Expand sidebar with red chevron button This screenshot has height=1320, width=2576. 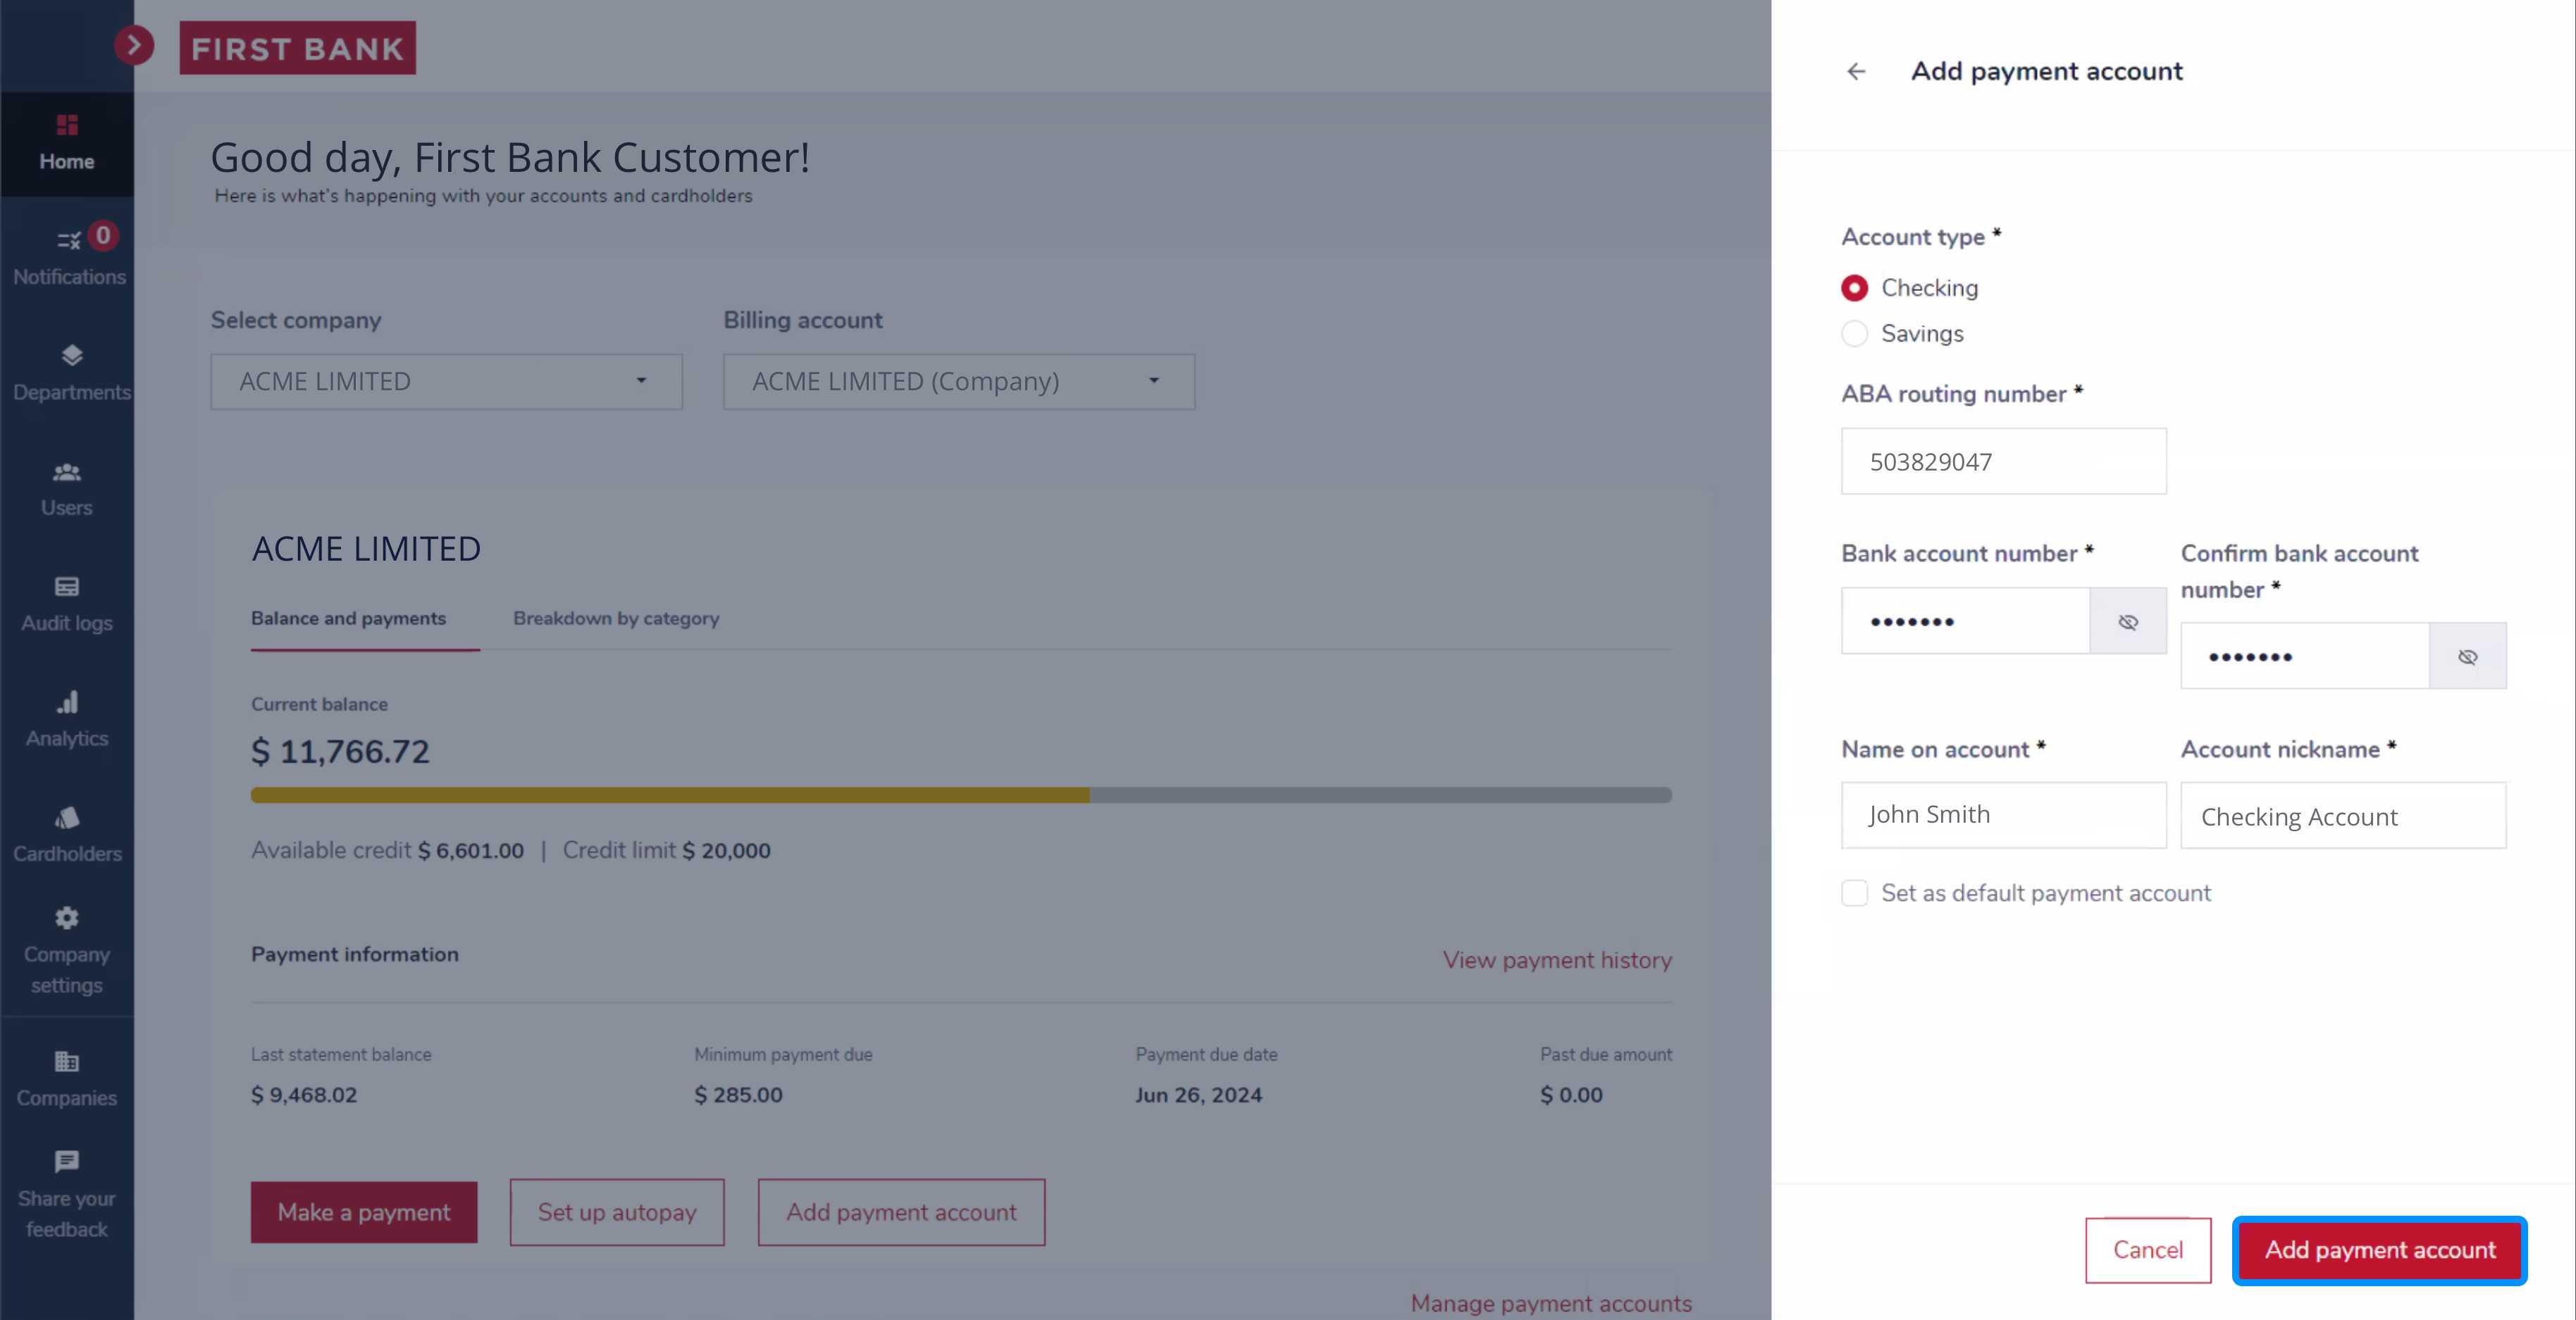click(134, 45)
